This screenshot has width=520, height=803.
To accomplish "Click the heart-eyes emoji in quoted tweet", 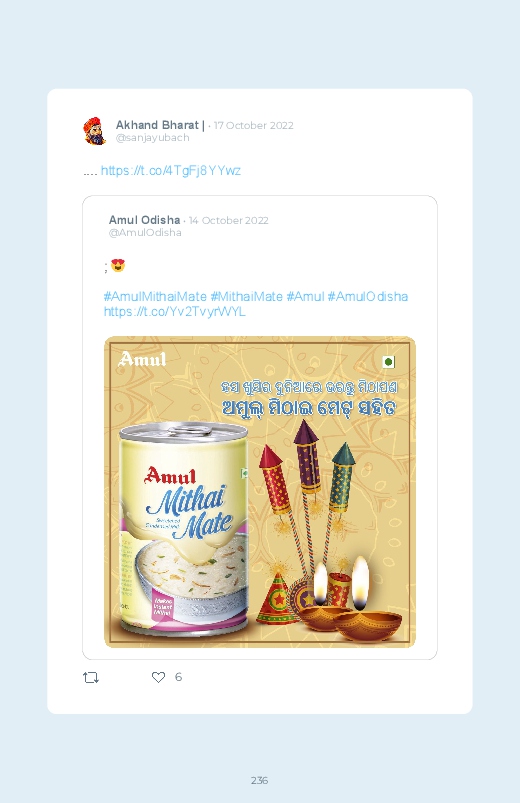I will pos(118,265).
